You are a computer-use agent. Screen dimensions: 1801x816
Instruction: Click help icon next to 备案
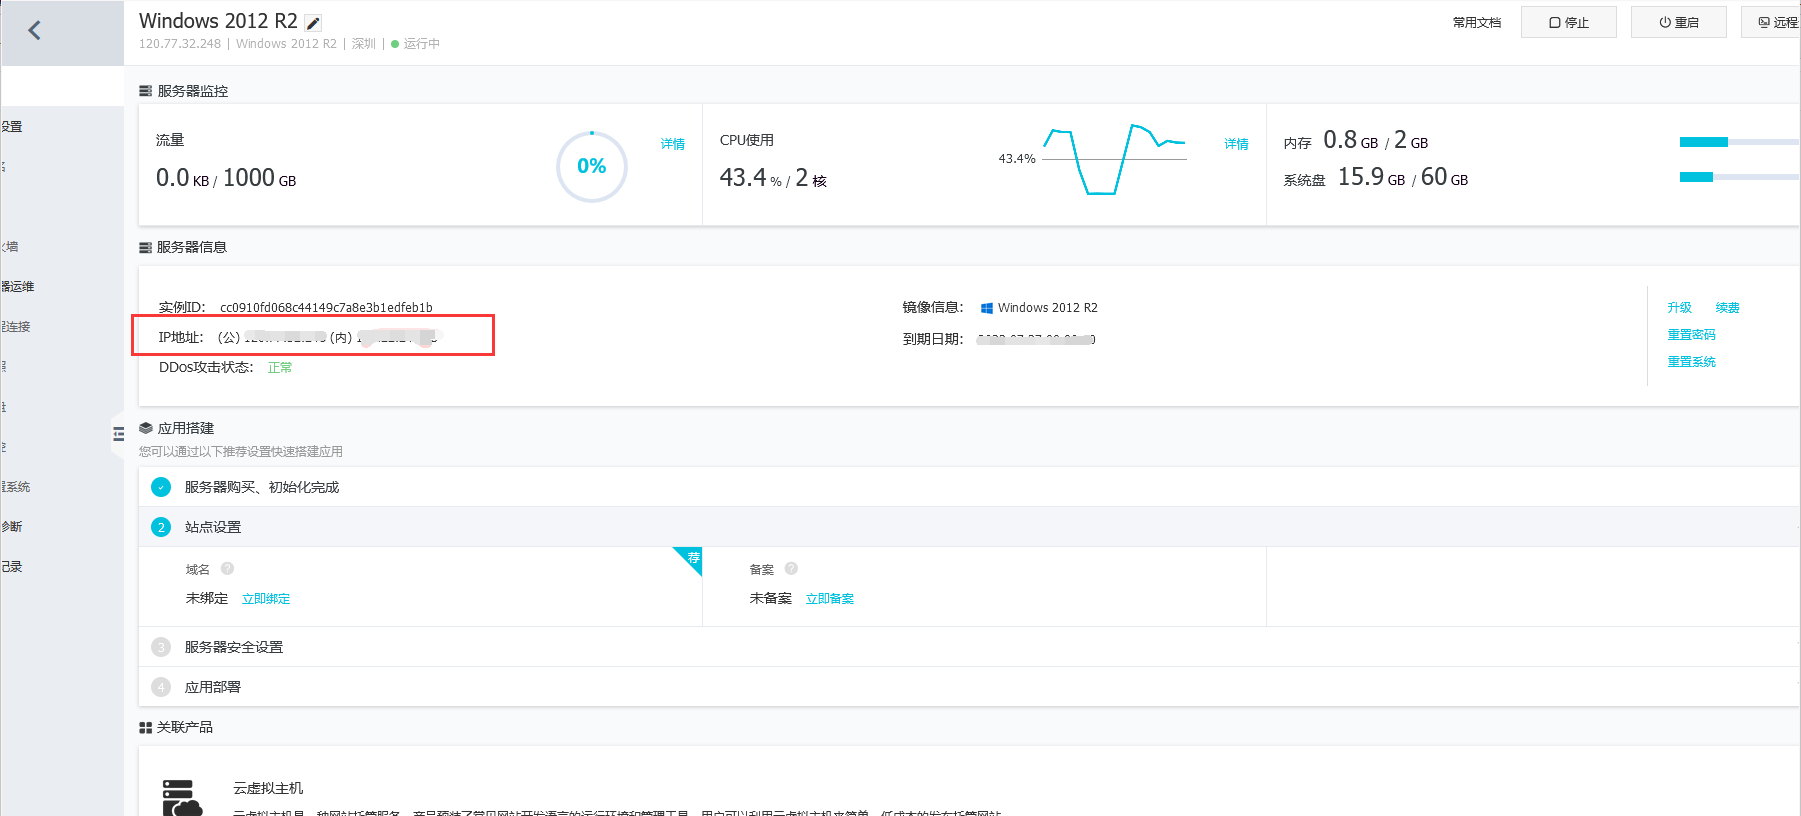791,569
